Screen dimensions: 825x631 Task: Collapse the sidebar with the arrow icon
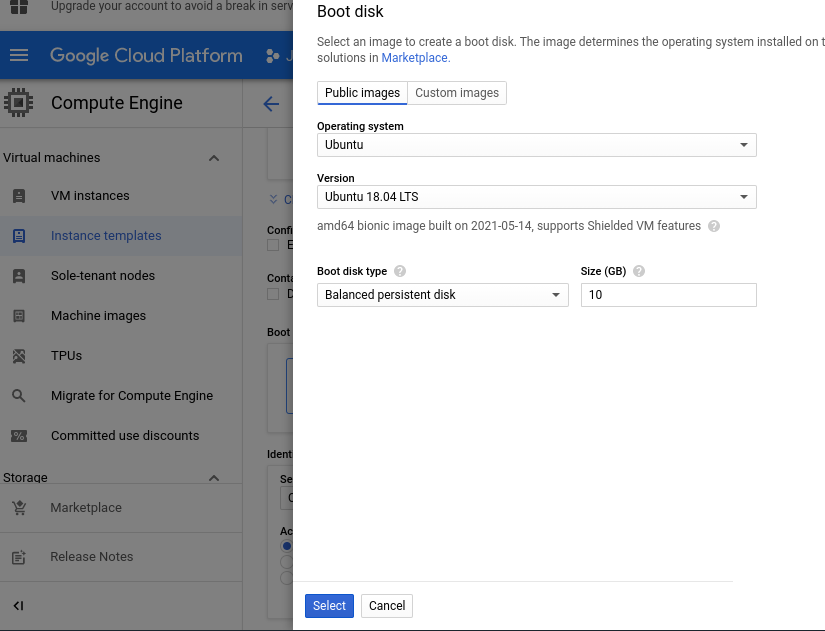click(18, 606)
